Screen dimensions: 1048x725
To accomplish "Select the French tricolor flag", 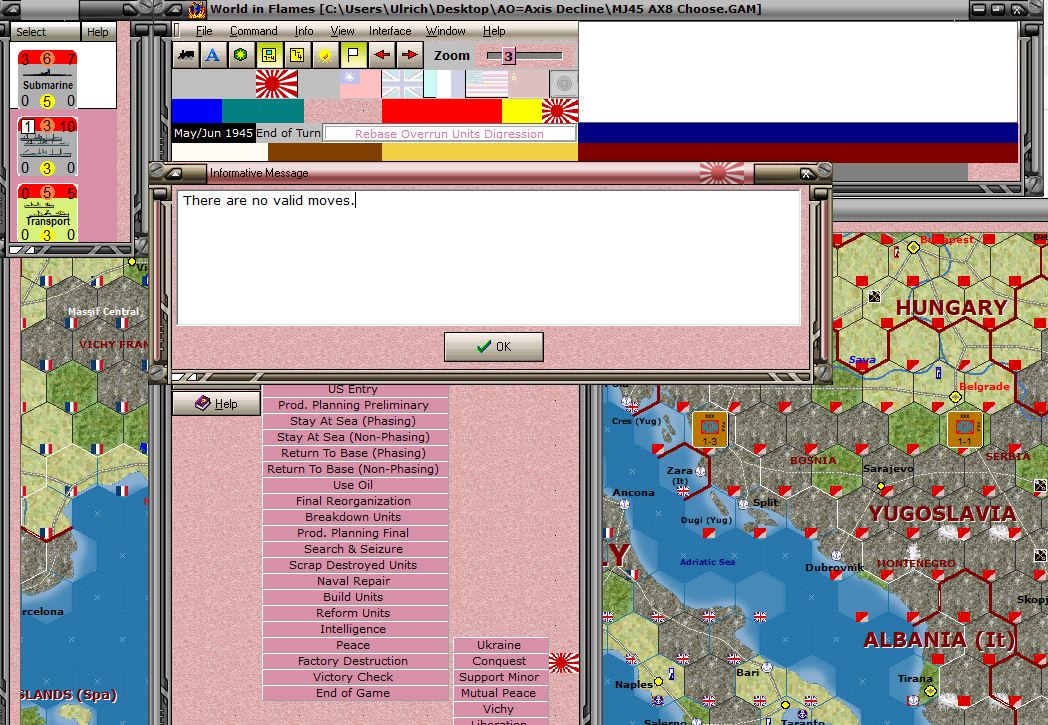I will click(444, 84).
